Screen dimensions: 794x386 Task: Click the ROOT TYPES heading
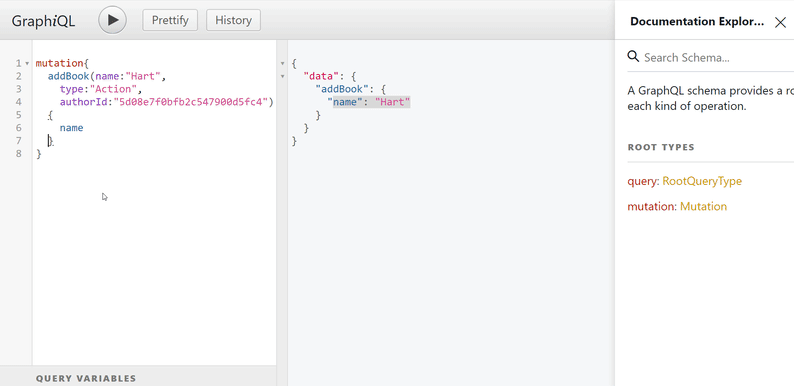661,147
